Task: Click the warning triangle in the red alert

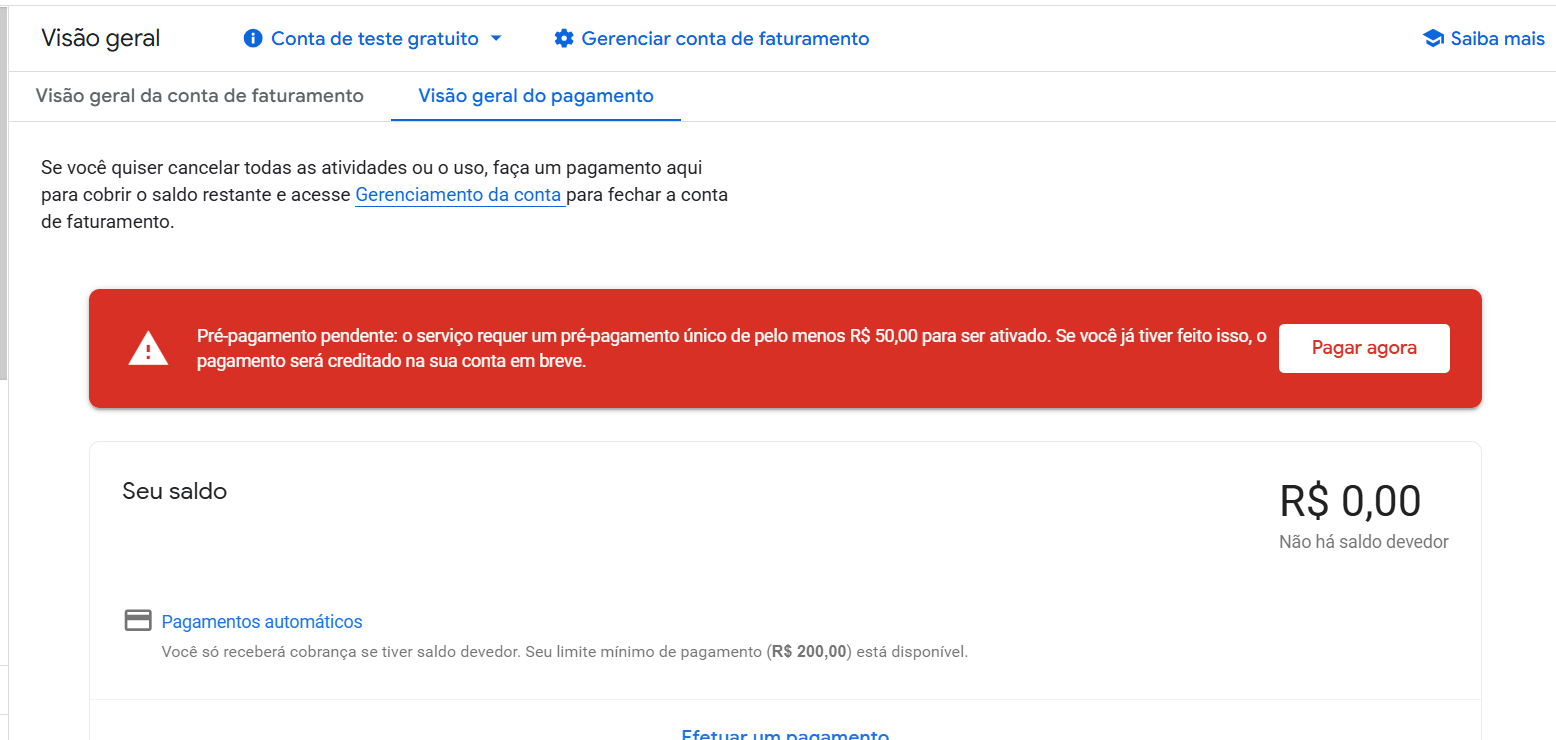Action: point(147,348)
